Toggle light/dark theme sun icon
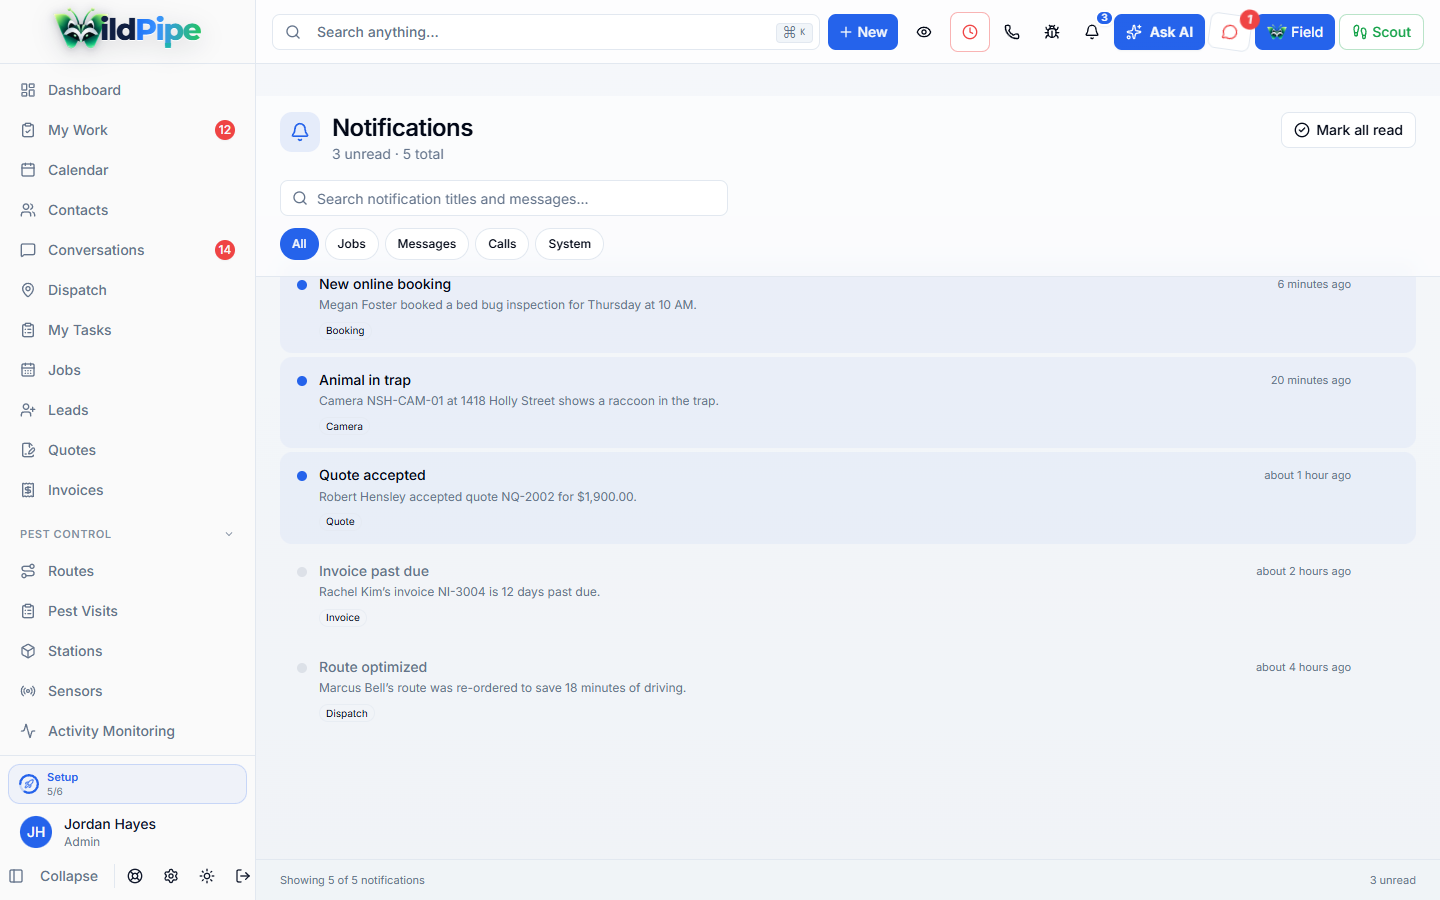Screen dimensions: 1440x900 [x=207, y=876]
